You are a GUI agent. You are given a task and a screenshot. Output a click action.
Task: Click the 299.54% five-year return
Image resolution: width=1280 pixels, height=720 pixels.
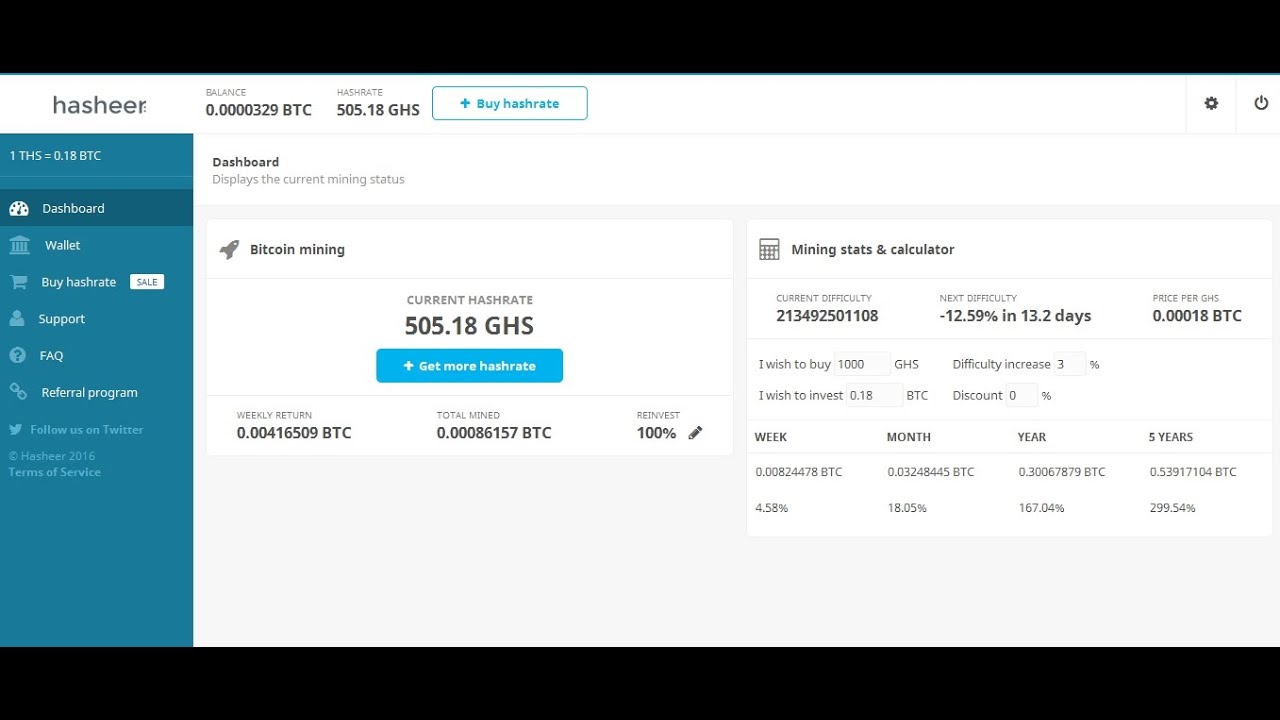pyautogui.click(x=1173, y=508)
